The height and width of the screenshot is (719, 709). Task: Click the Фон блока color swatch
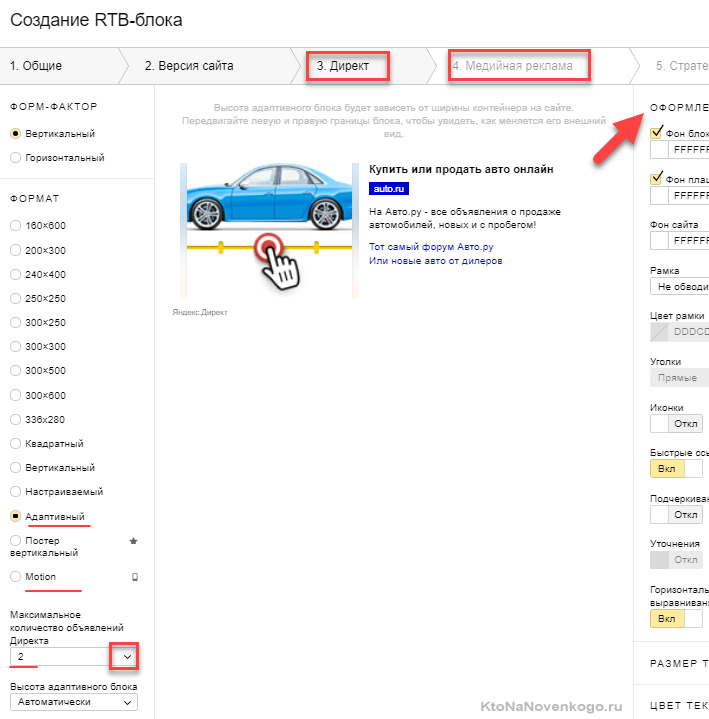click(659, 150)
